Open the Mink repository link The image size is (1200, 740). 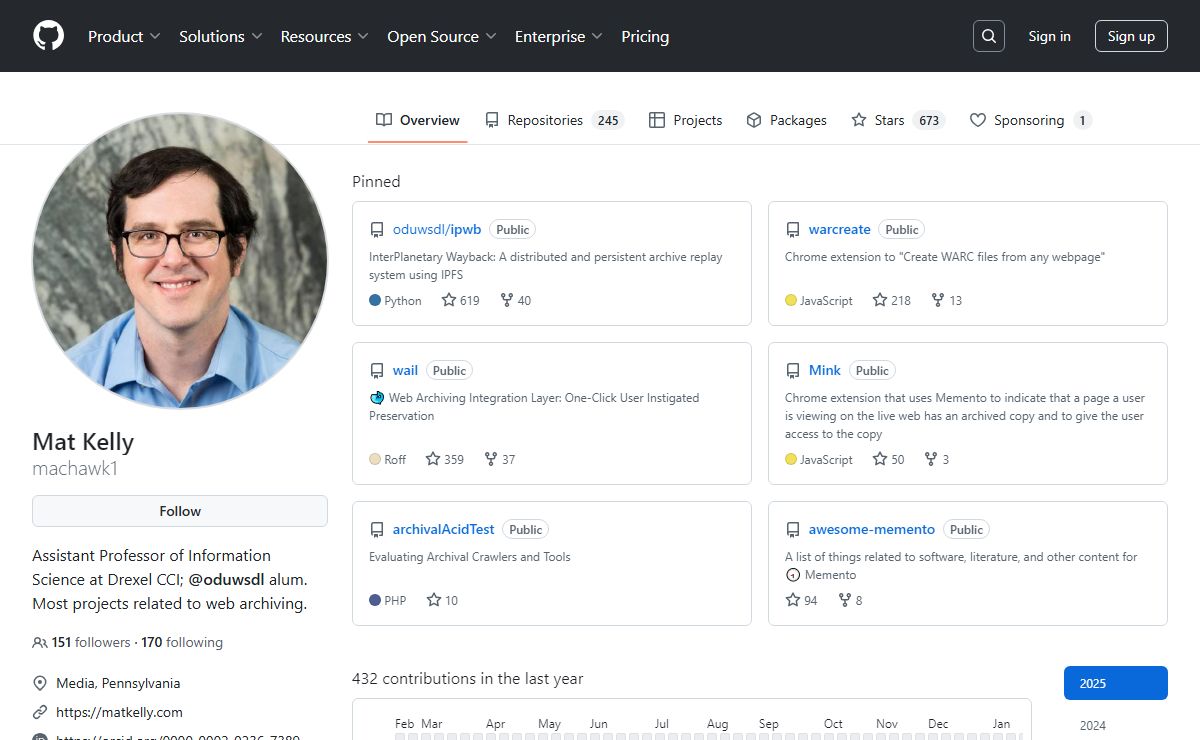coord(825,370)
